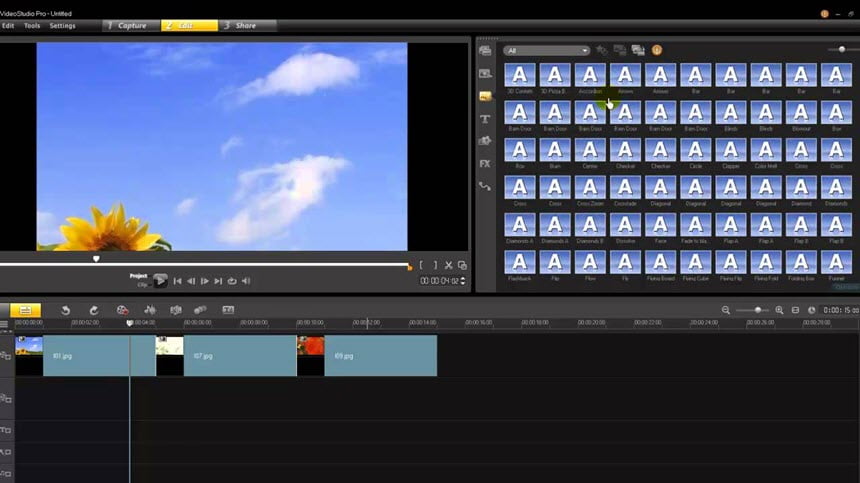
Task: Play the project preview
Action: coord(160,281)
